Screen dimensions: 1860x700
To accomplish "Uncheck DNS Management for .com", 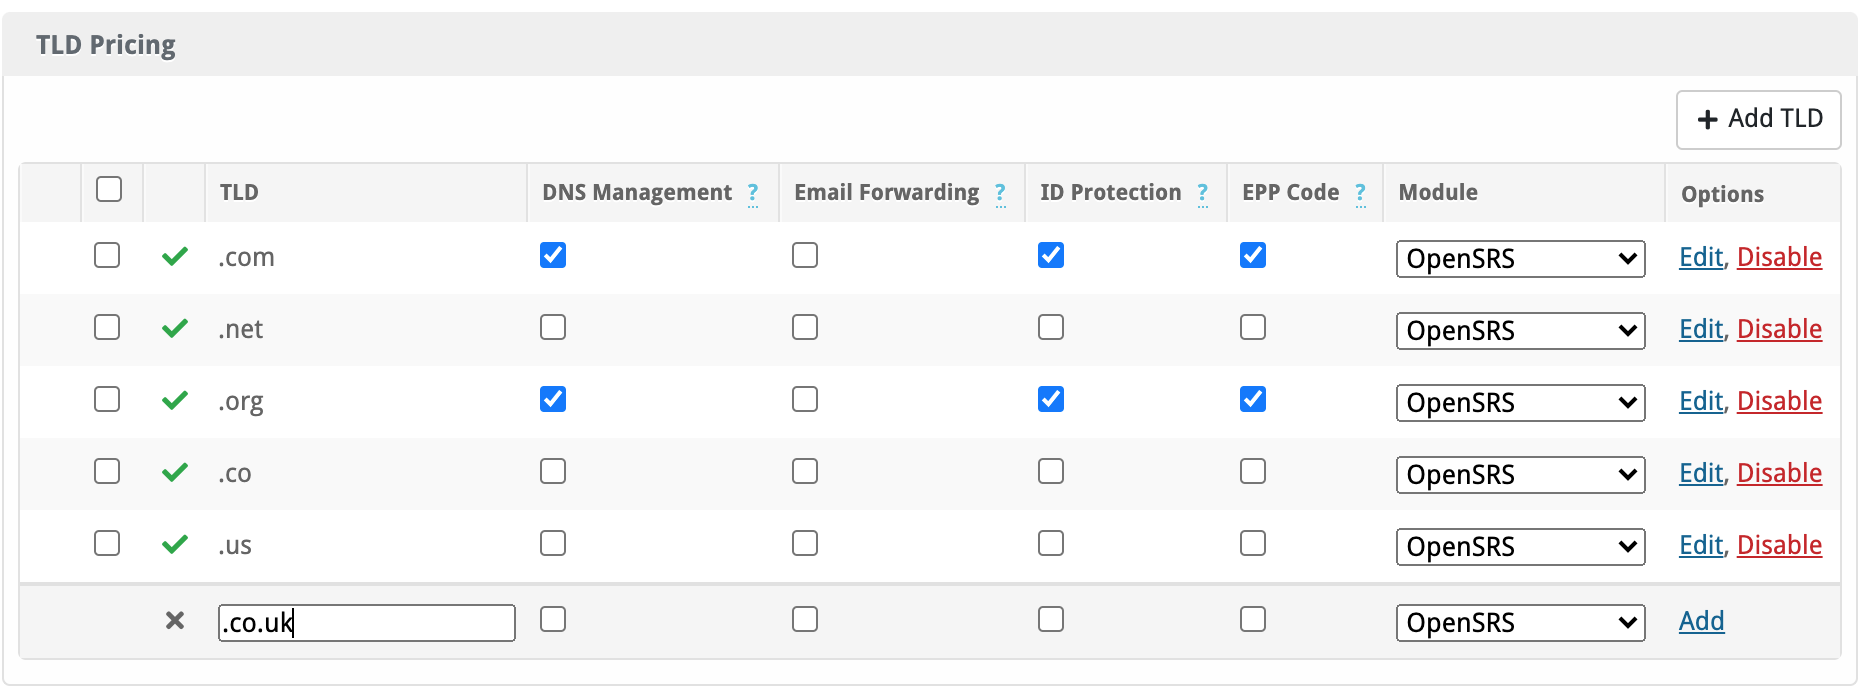I will click(x=553, y=256).
